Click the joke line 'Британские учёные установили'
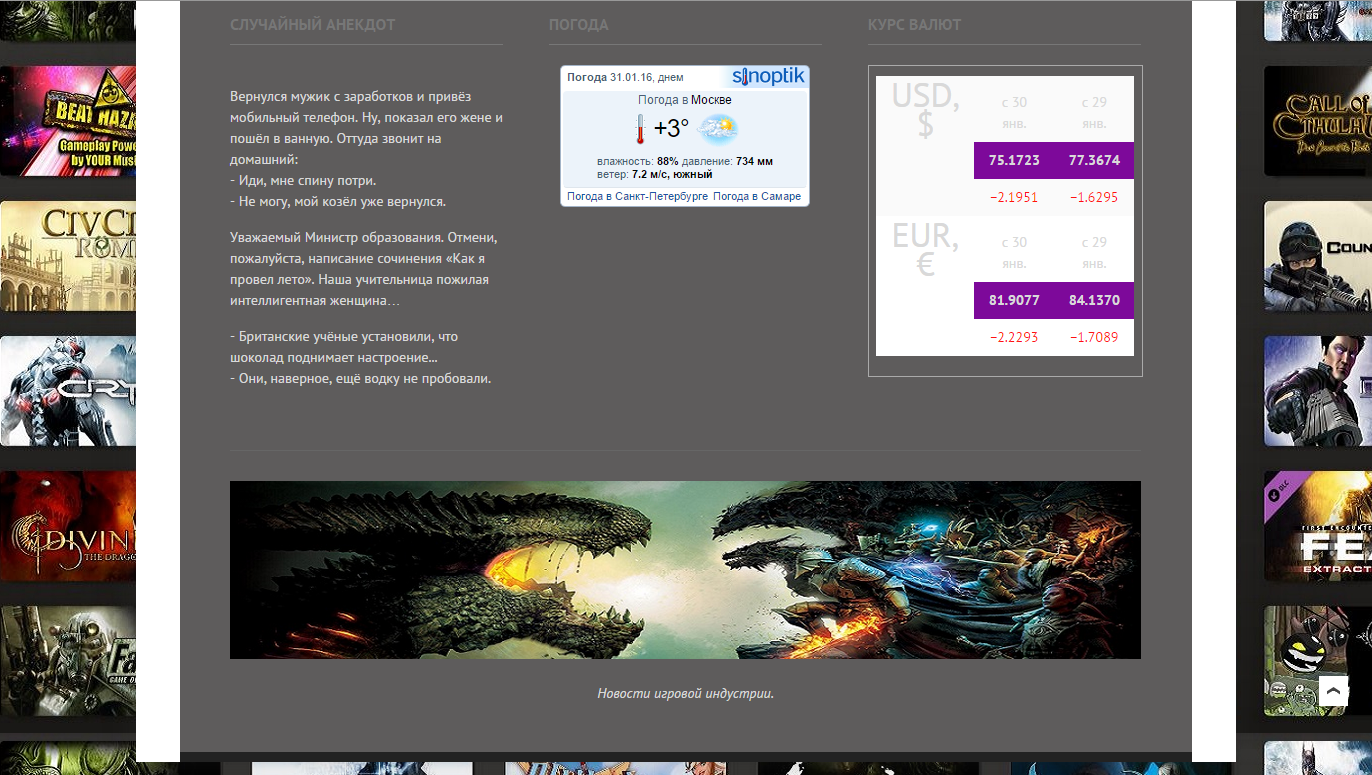The width and height of the screenshot is (1372, 775). [x=344, y=346]
